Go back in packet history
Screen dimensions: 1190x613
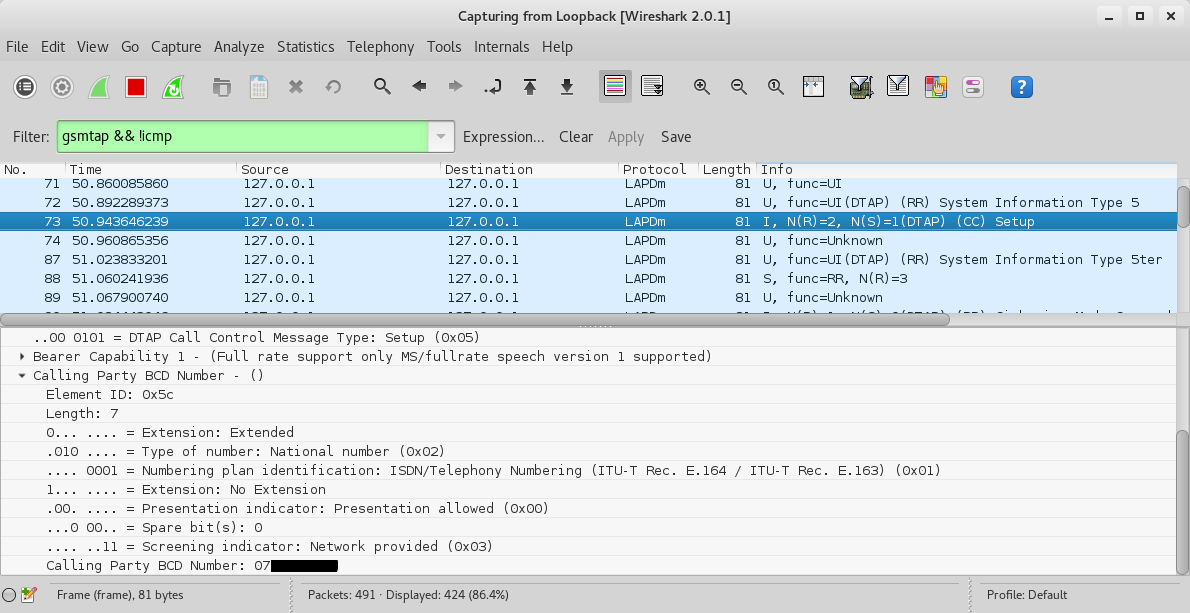(419, 86)
